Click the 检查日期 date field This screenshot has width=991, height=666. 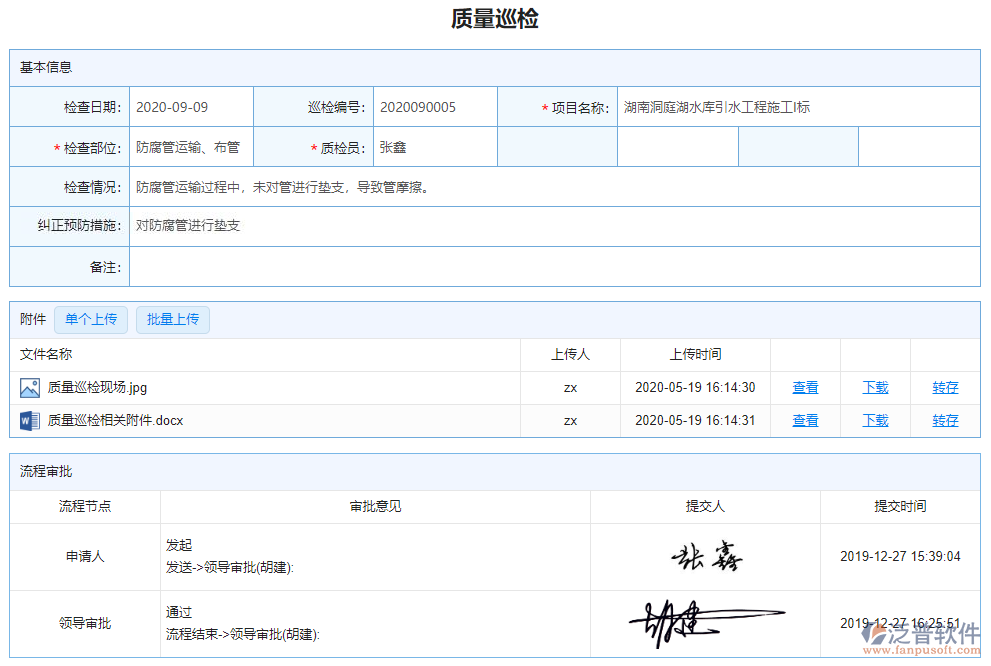pos(190,106)
